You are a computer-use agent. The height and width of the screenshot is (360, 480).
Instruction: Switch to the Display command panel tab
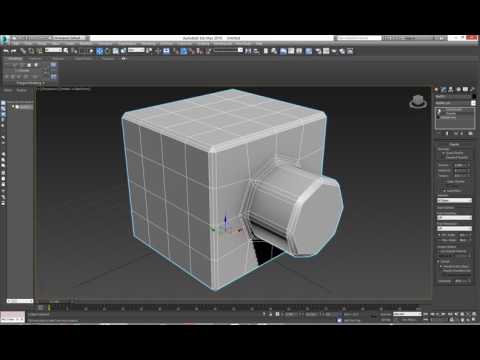[465, 89]
